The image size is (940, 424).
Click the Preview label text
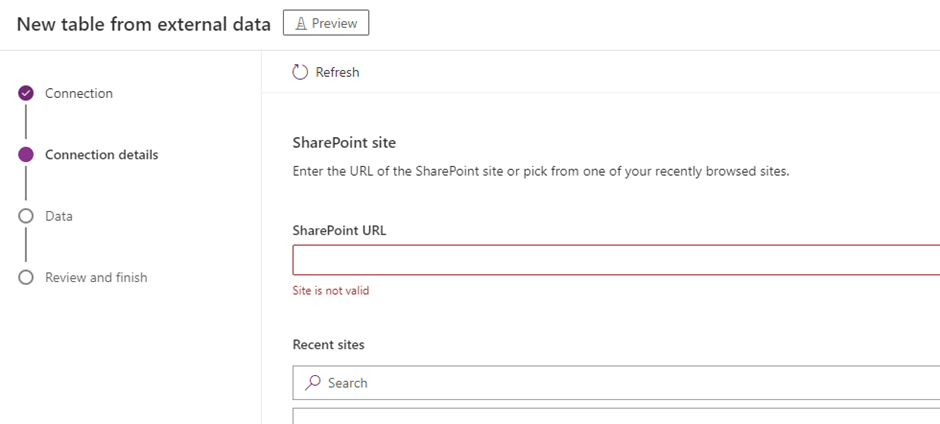coord(334,23)
